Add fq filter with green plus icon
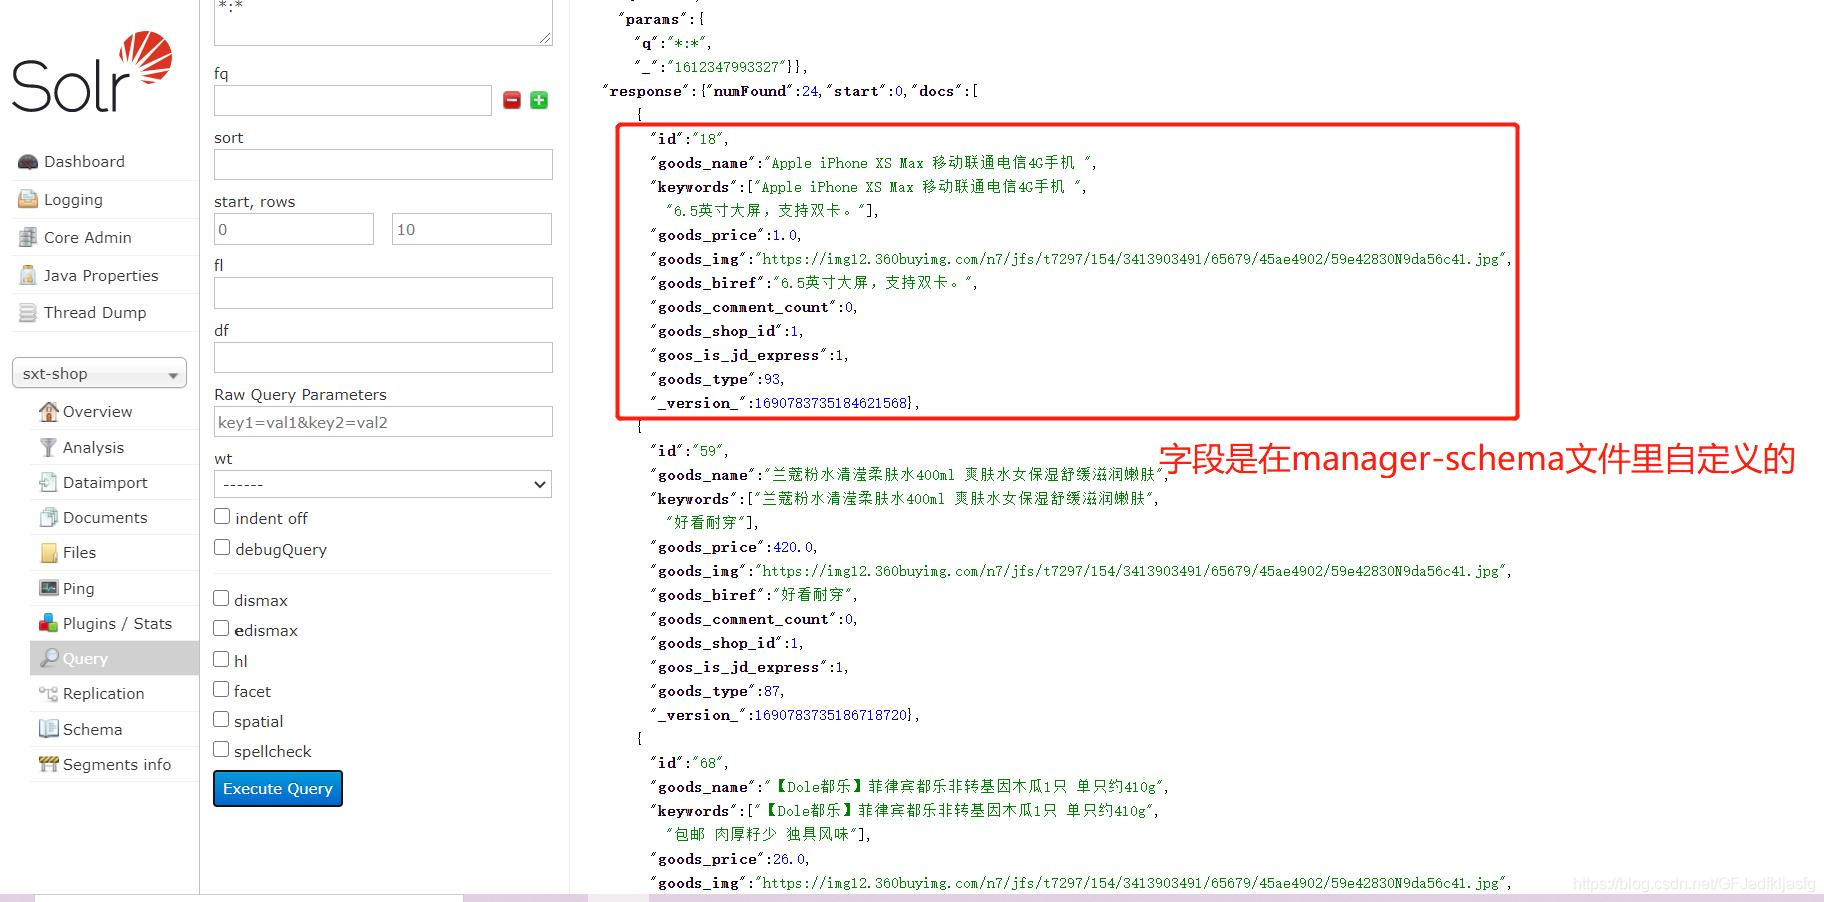 coord(539,100)
